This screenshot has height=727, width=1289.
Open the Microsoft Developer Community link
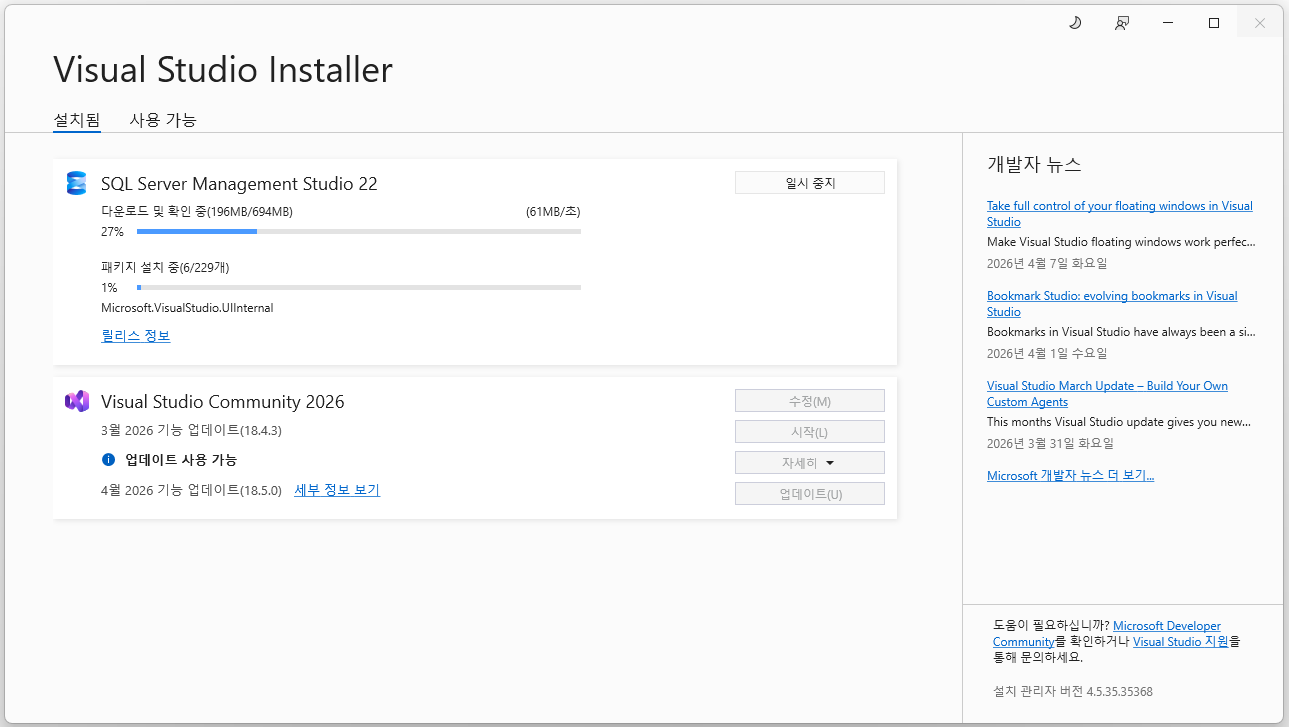(1107, 634)
